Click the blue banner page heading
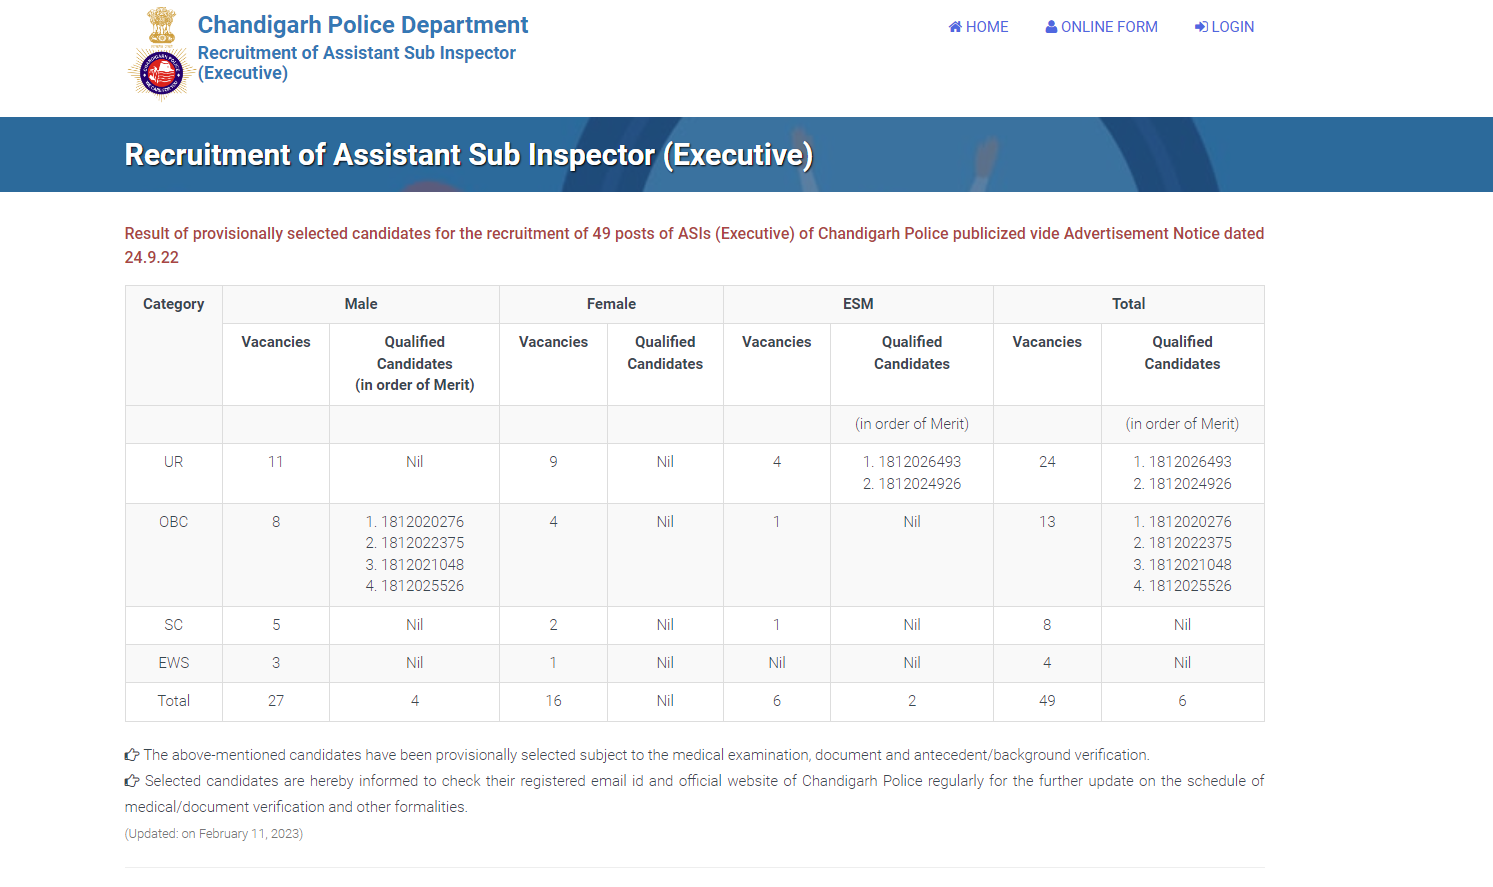 pyautogui.click(x=468, y=155)
